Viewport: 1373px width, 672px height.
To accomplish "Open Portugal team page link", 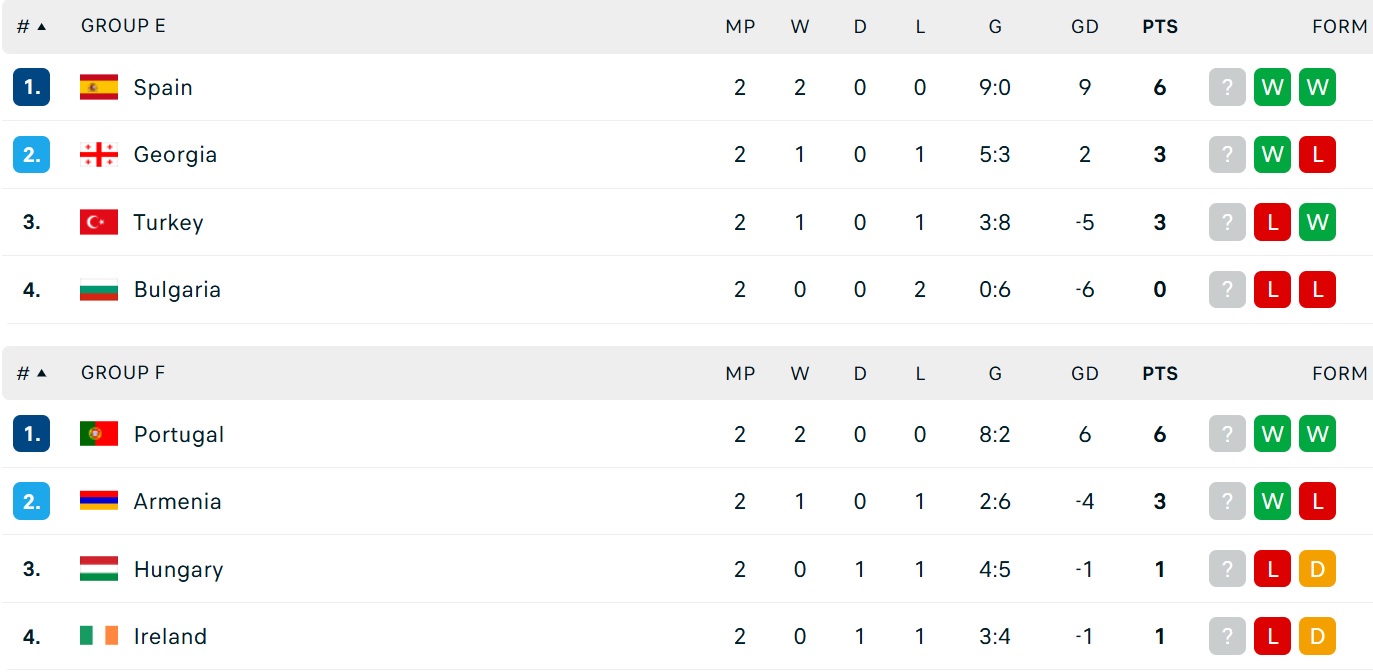I will [x=179, y=434].
